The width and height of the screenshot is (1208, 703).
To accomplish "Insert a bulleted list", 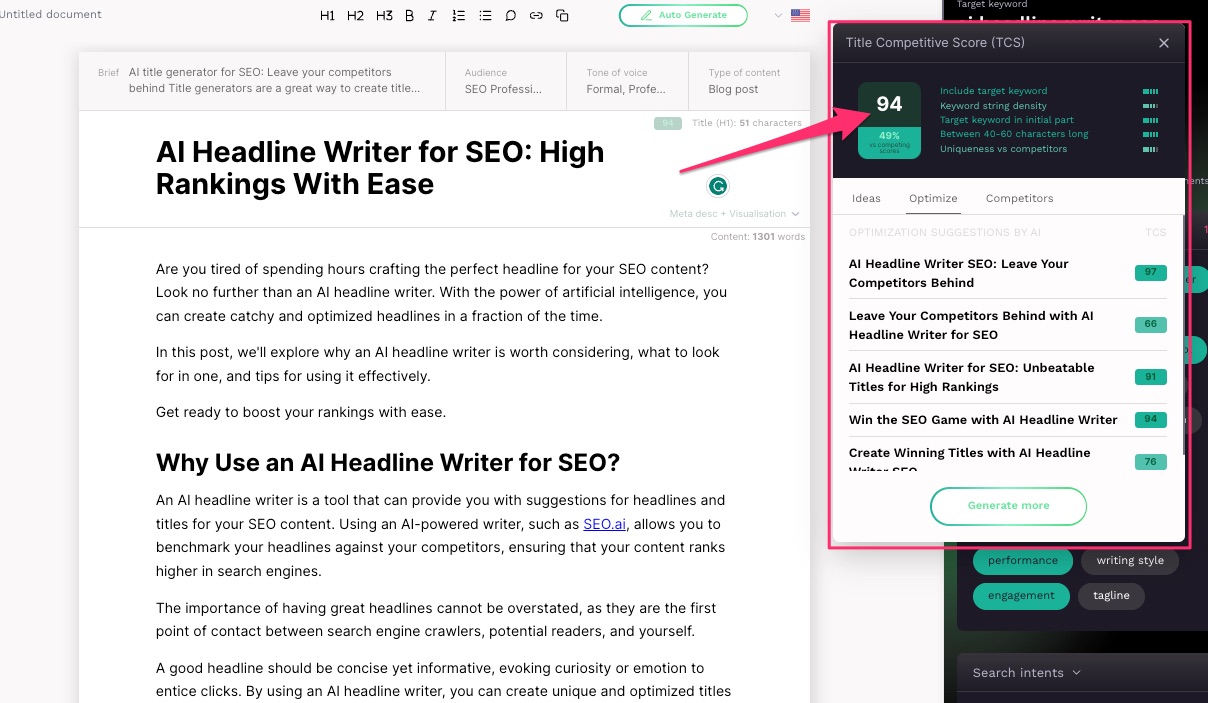I will pyautogui.click(x=485, y=16).
